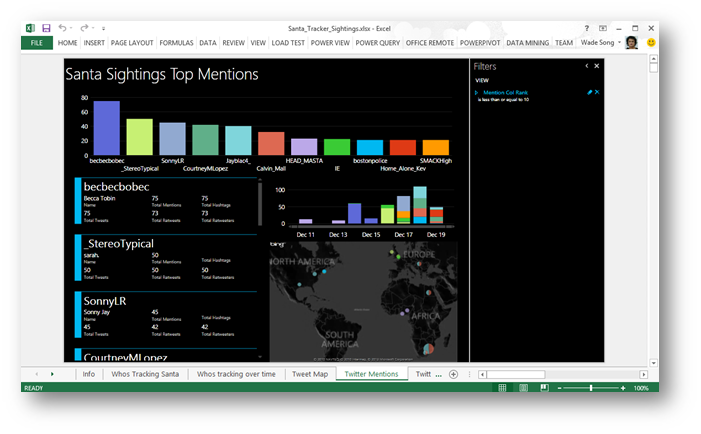Select the Twitter Mentions sheet tab
Viewport: 701px width, 434px height.
point(371,374)
